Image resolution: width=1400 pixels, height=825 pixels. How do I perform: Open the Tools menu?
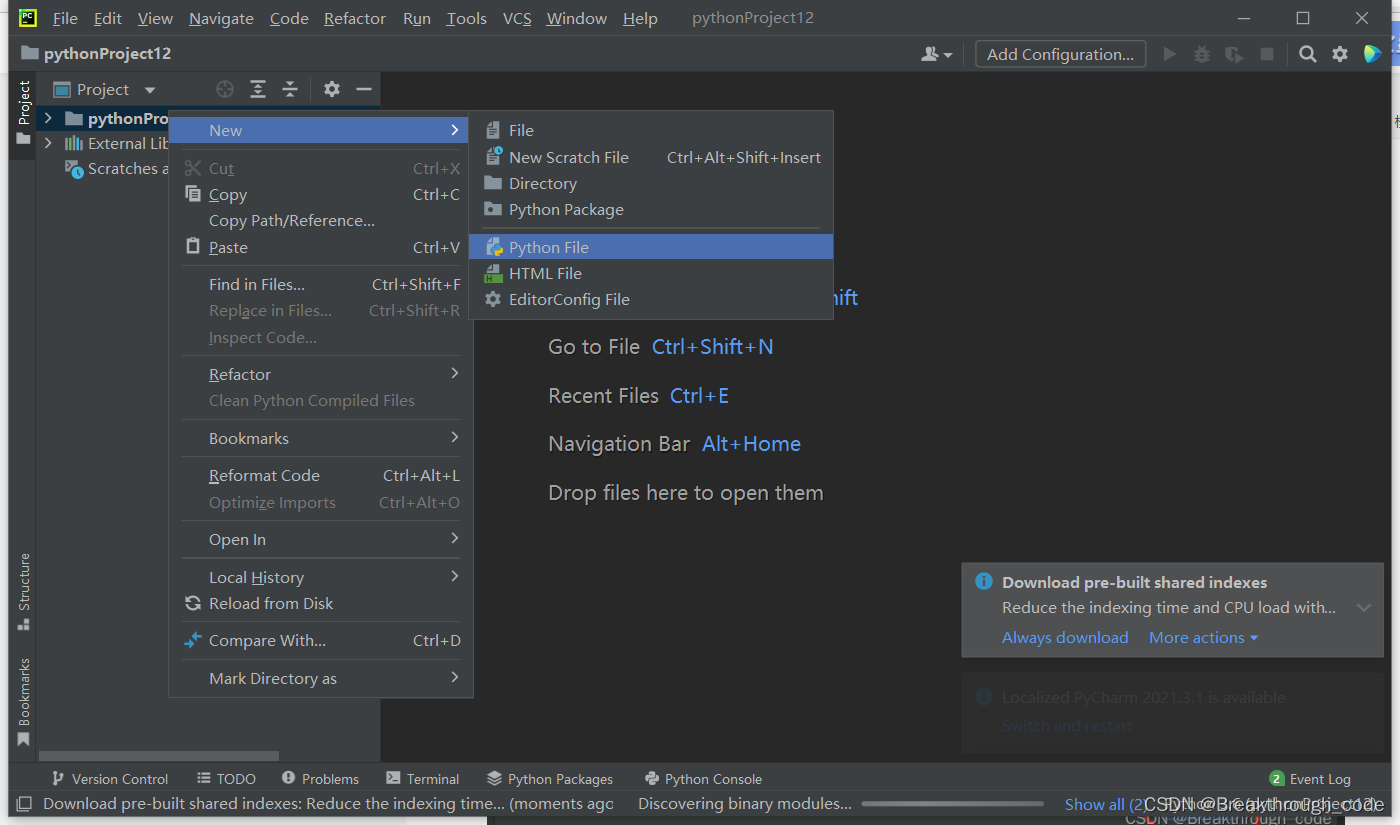tap(466, 18)
